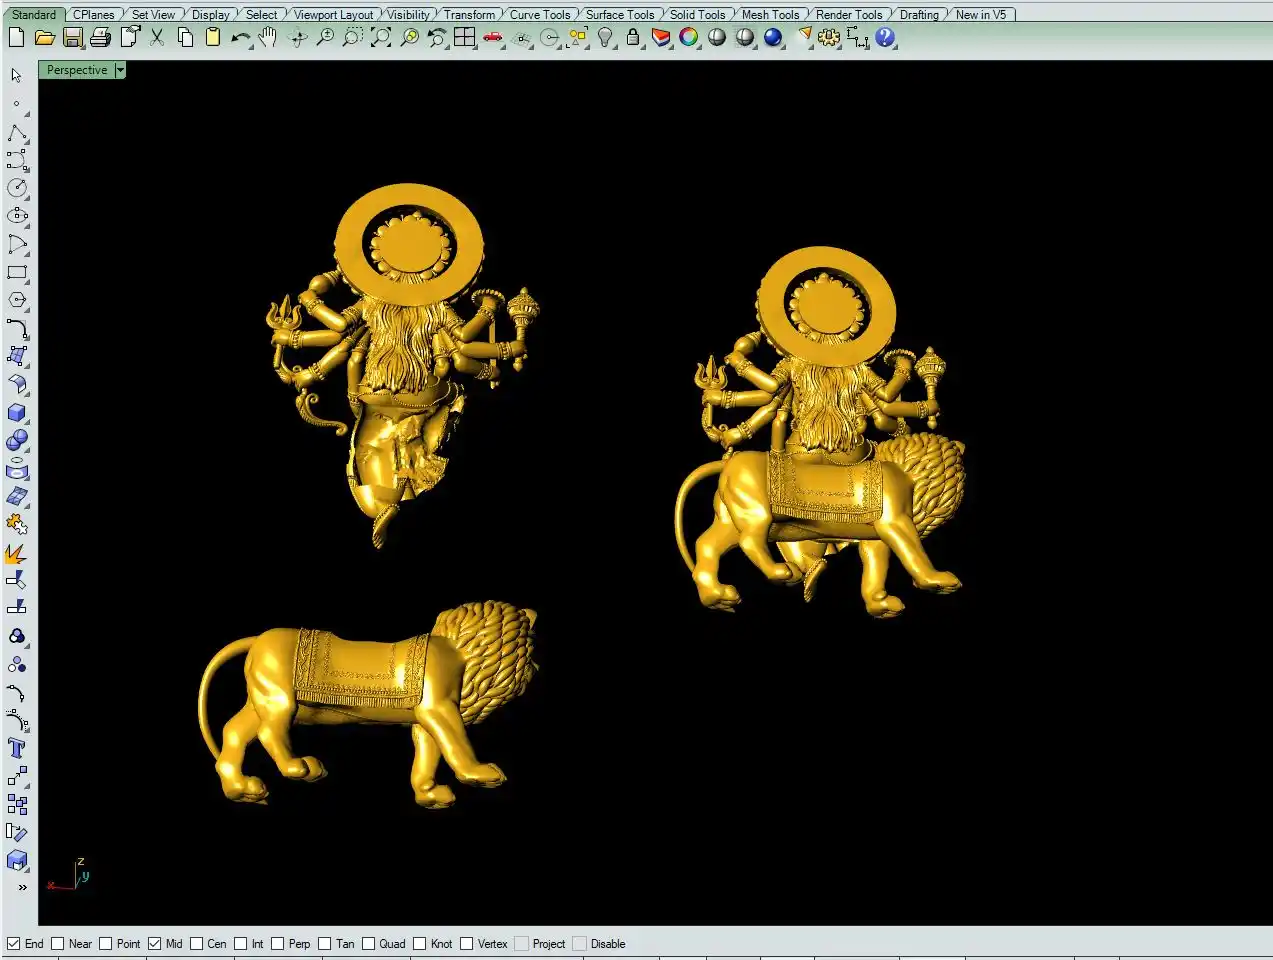Open the Options gear icon
The height and width of the screenshot is (960, 1273).
829,38
